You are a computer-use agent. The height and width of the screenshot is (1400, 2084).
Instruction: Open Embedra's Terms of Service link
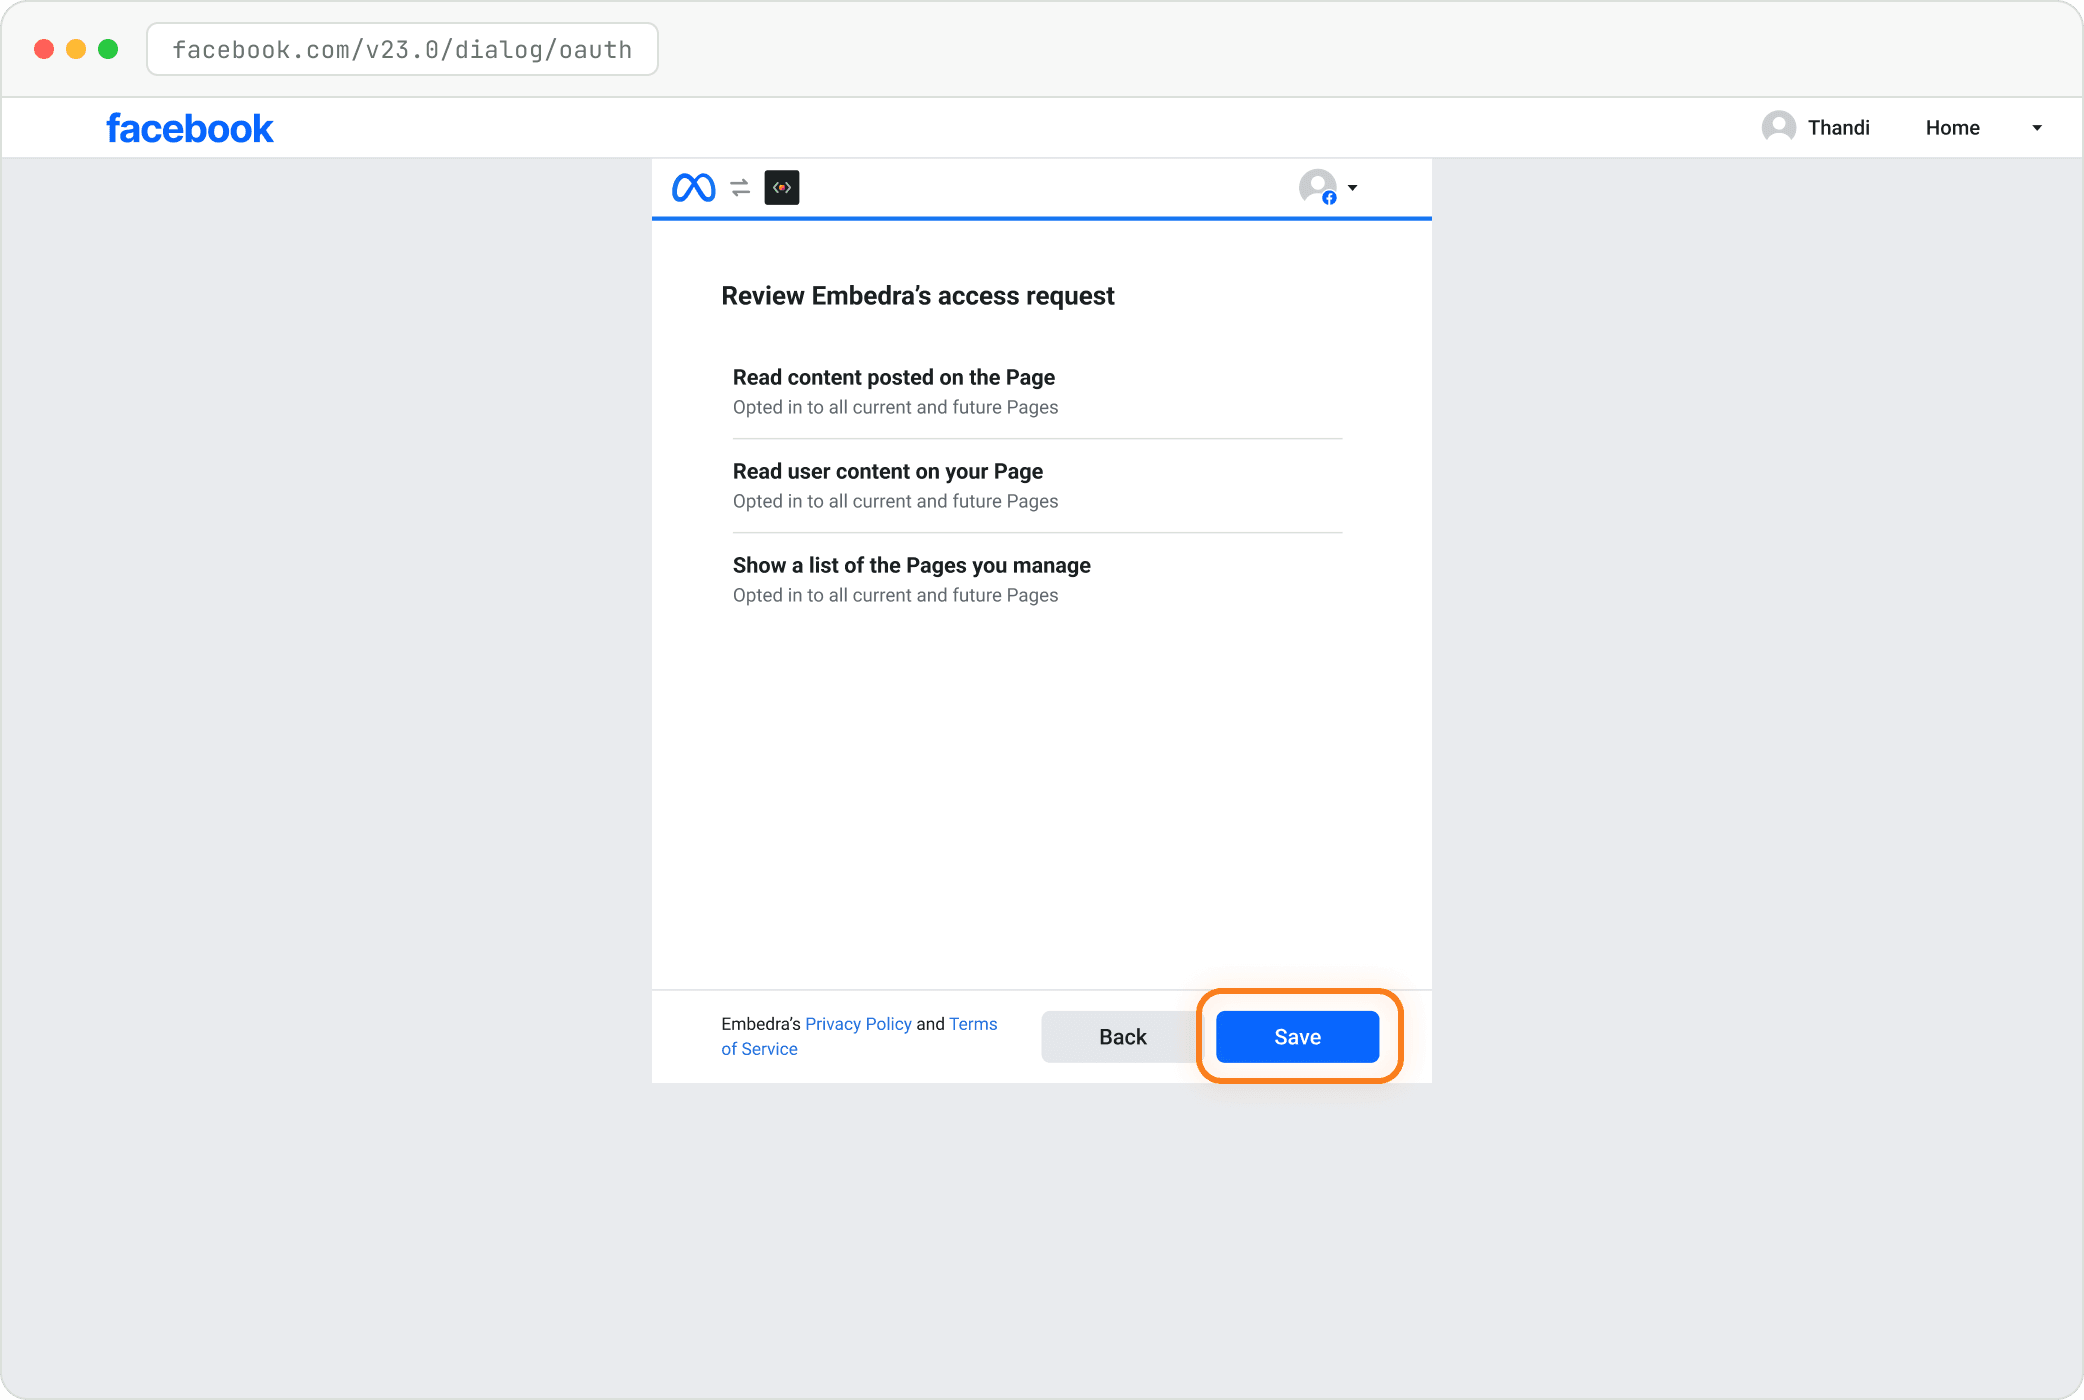[x=859, y=1036]
